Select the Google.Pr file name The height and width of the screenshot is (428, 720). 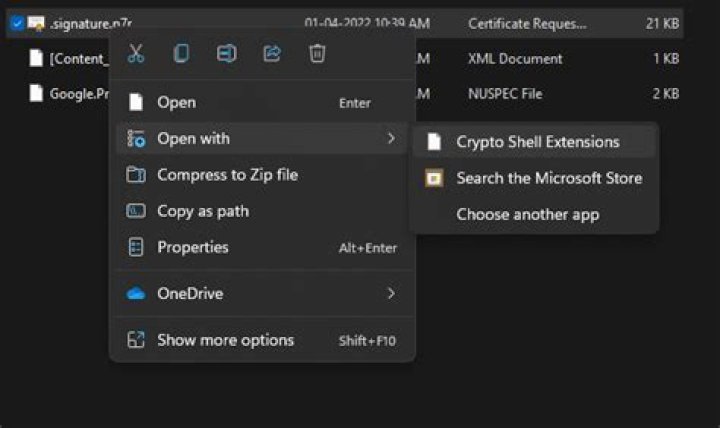click(x=79, y=94)
